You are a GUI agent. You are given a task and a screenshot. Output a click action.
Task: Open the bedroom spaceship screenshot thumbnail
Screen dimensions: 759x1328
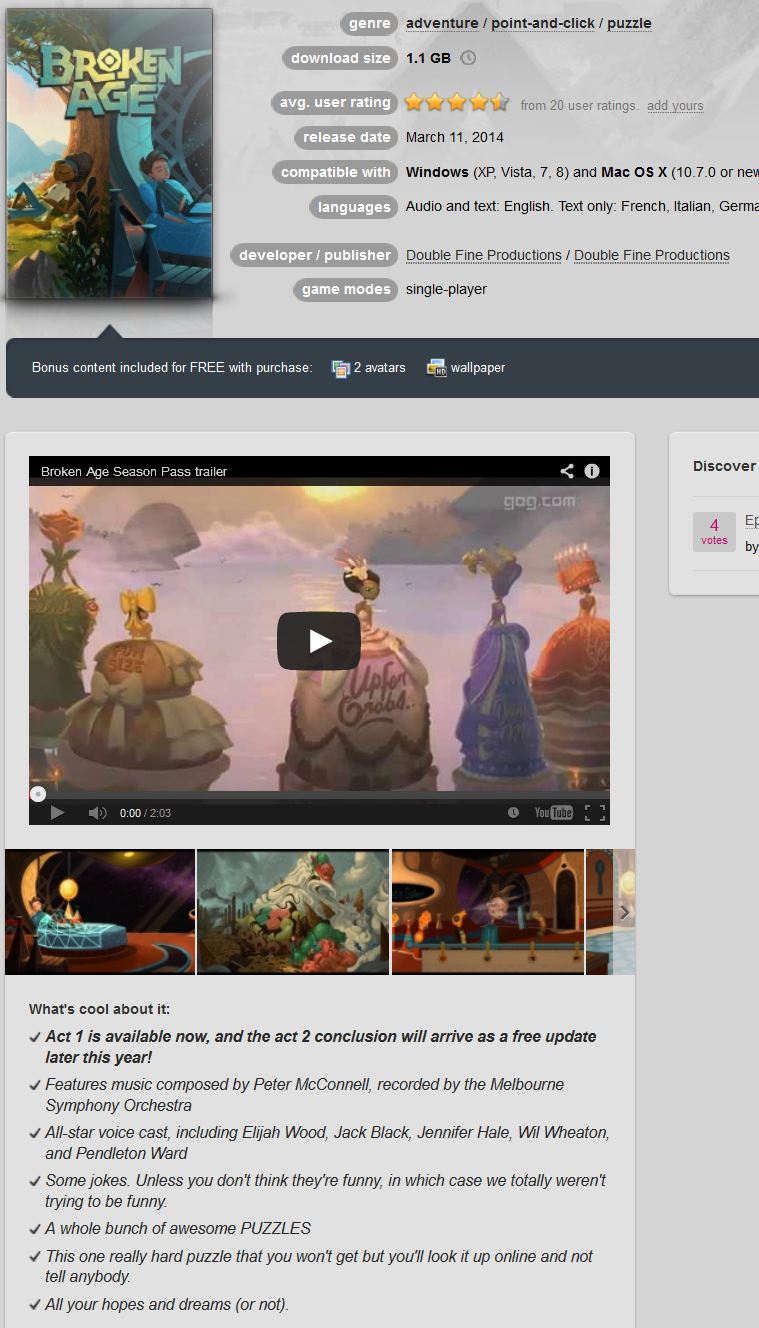click(100, 912)
